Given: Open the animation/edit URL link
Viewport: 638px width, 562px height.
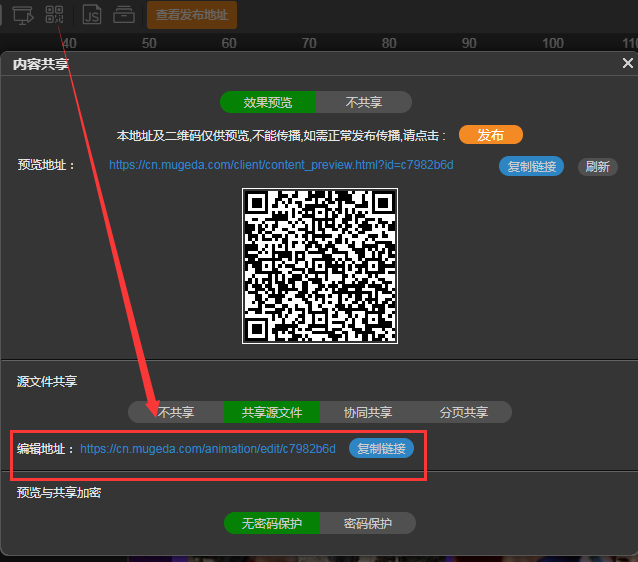Looking at the screenshot, I should pos(208,449).
